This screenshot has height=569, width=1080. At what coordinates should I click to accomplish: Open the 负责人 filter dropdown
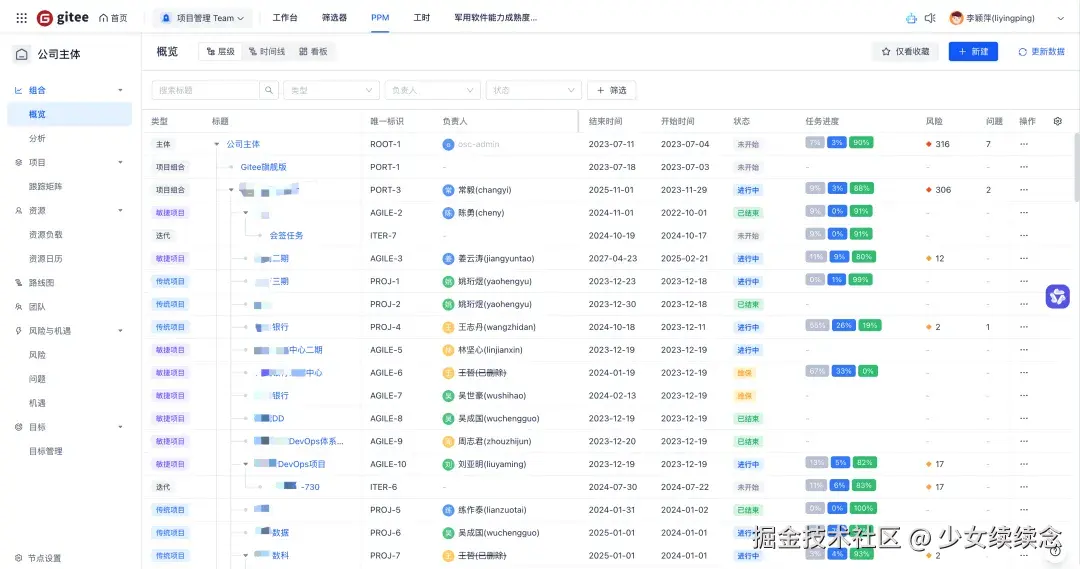tap(433, 90)
